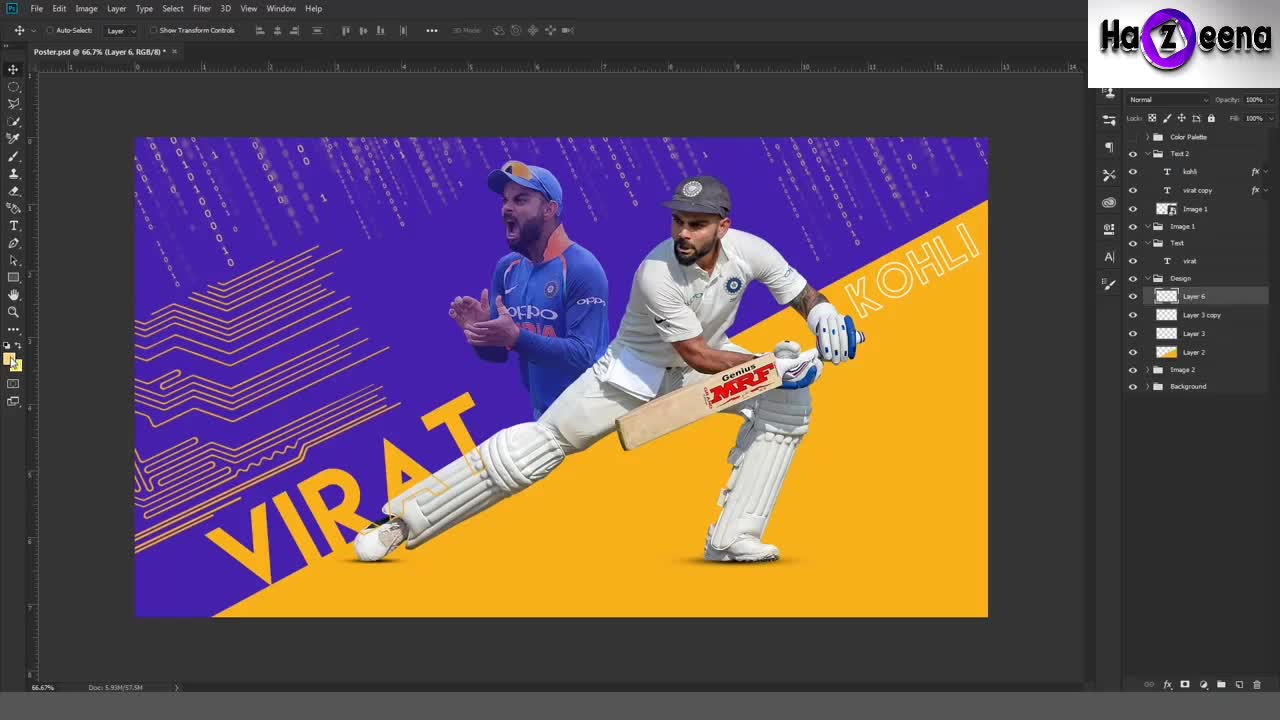This screenshot has width=1280, height=720.
Task: Select the Clone Stamp tool
Action: [x=13, y=174]
